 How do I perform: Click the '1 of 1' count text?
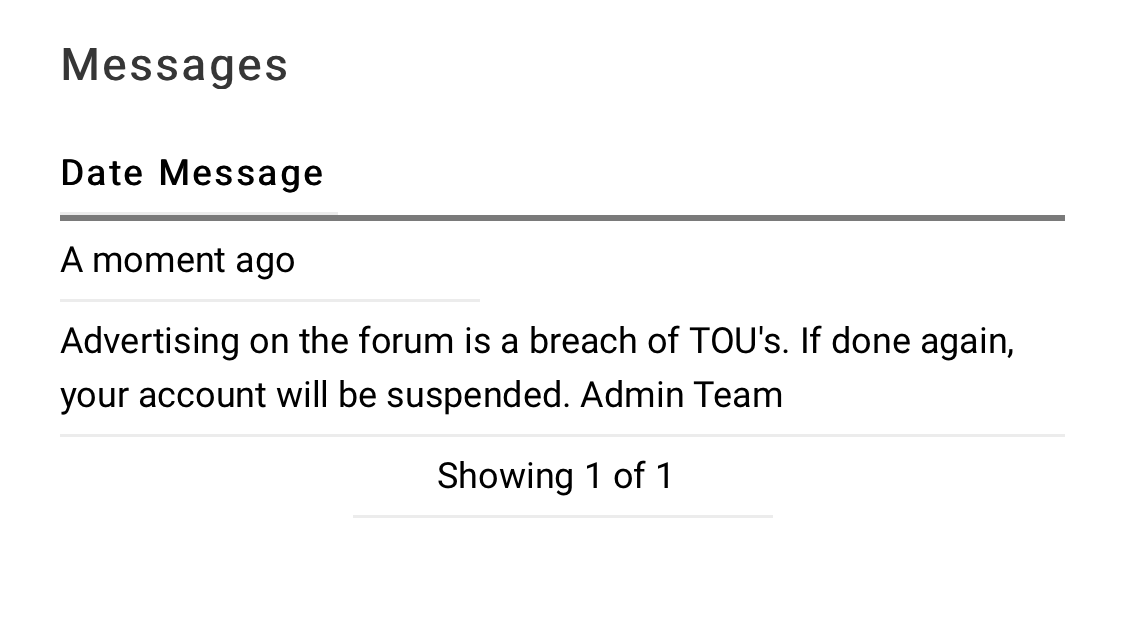(628, 476)
